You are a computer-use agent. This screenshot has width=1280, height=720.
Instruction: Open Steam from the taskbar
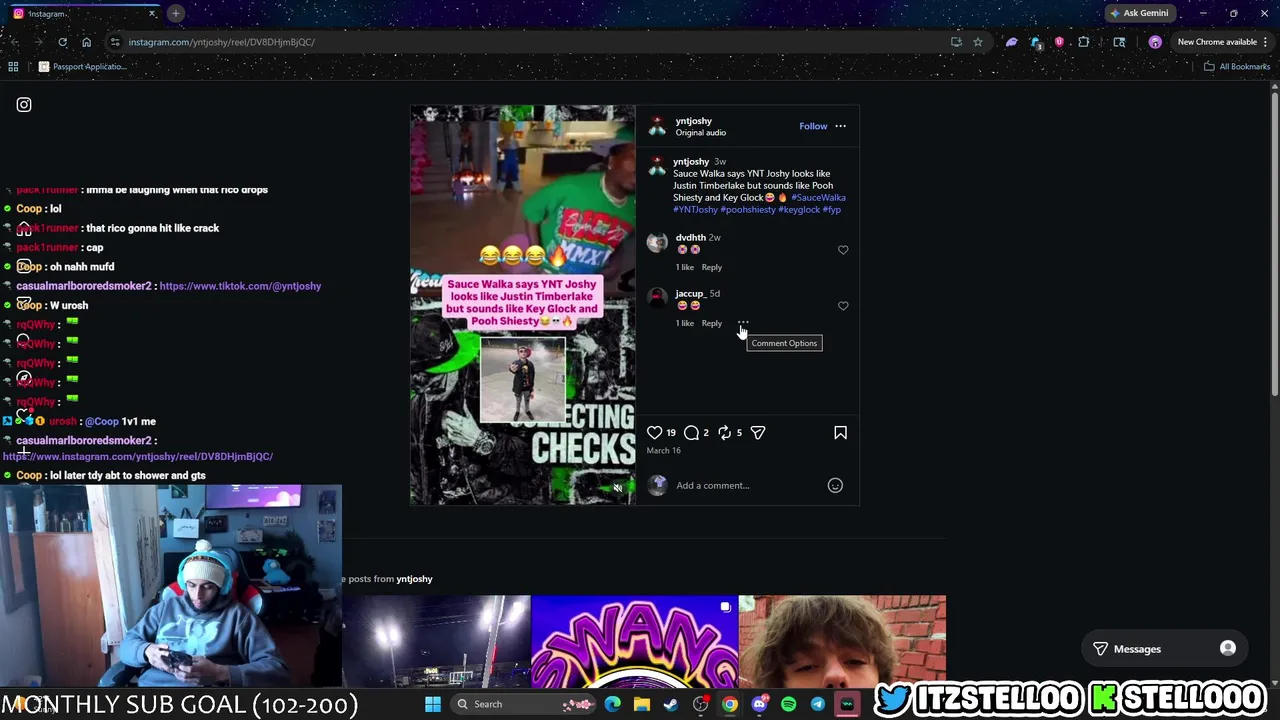[x=671, y=704]
